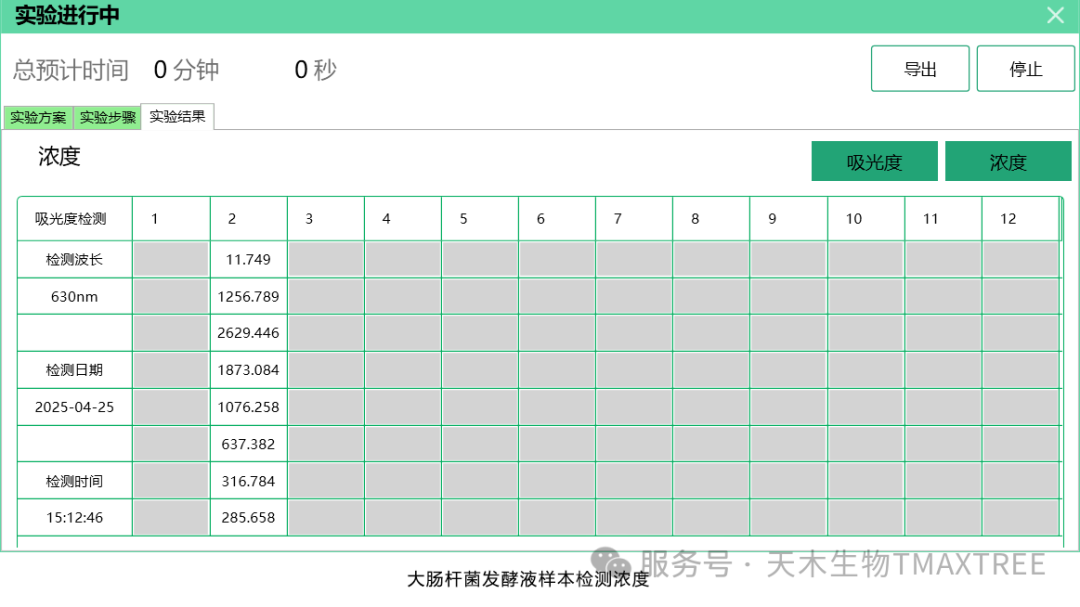Show 吸光度 absorbance results
This screenshot has height=607, width=1080.
tap(874, 162)
